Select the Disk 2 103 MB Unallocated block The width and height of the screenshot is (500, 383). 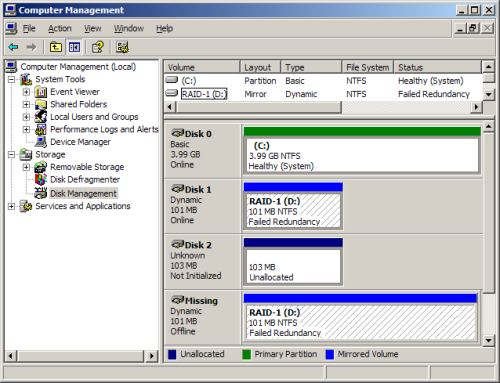293,261
